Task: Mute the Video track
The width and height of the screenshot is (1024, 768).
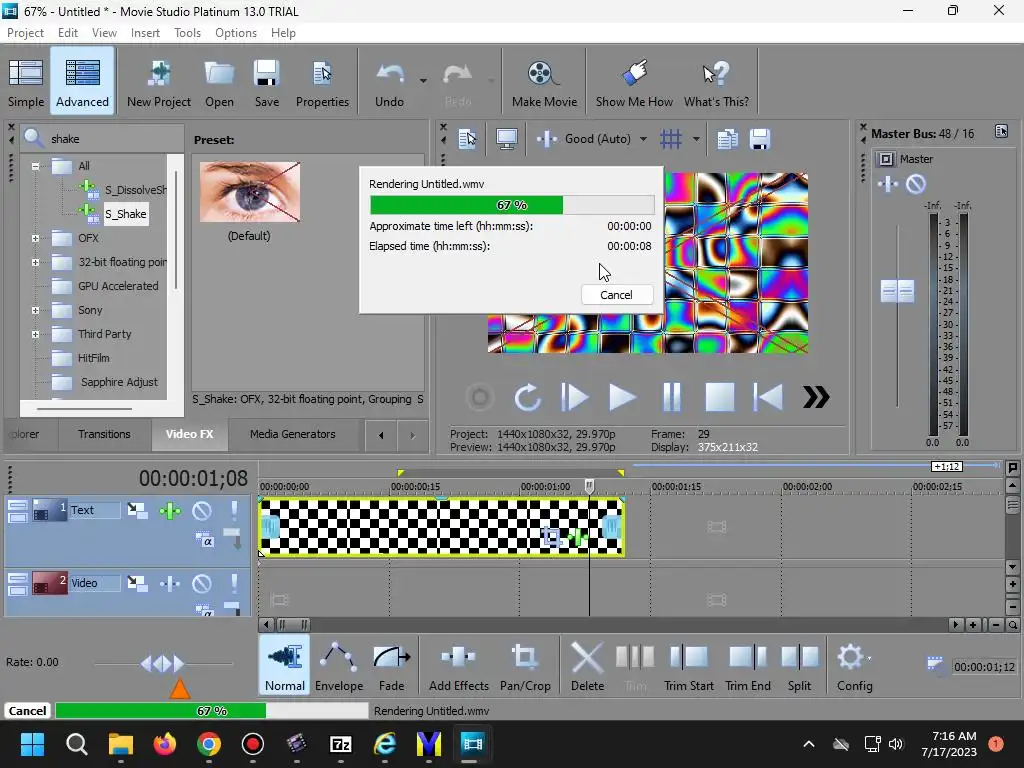Action: pyautogui.click(x=201, y=583)
